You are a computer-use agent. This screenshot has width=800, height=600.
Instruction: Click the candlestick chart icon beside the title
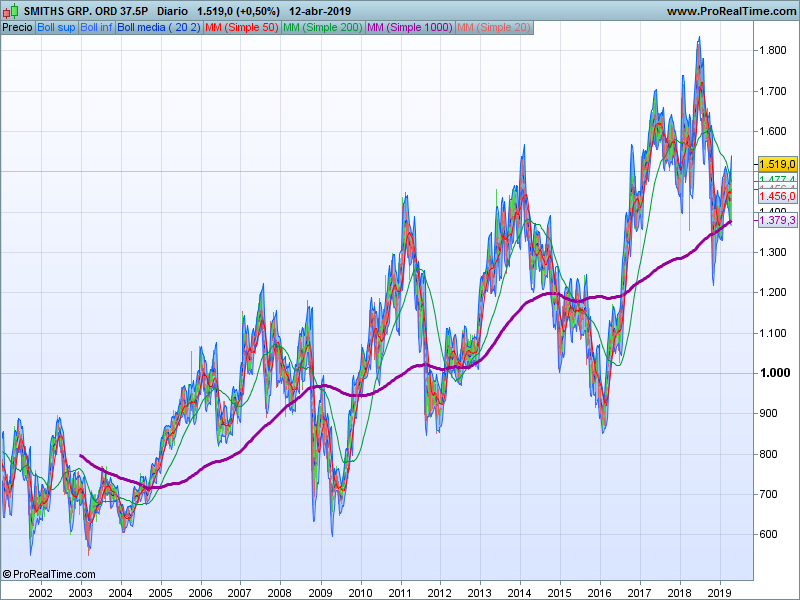coord(10,11)
